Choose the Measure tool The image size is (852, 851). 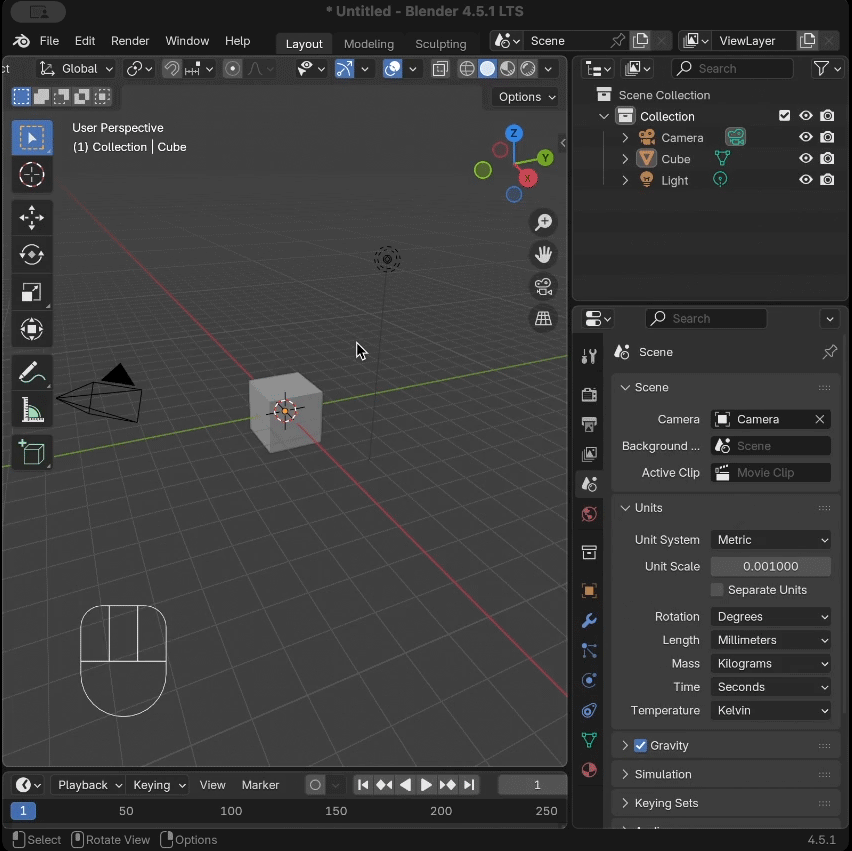32,409
